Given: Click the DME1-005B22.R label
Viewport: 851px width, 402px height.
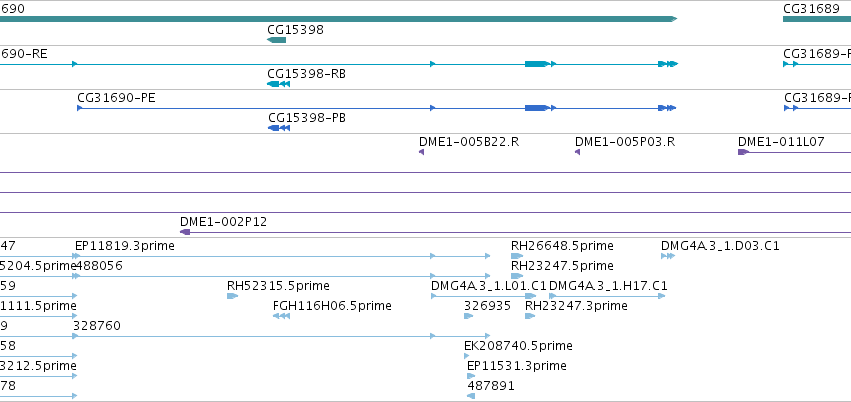Looking at the screenshot, I should pyautogui.click(x=469, y=142).
